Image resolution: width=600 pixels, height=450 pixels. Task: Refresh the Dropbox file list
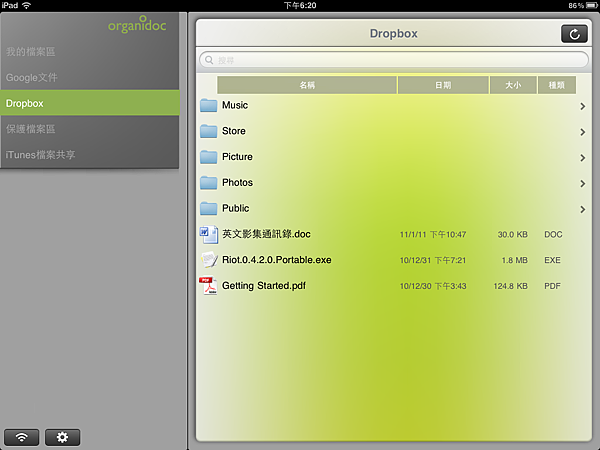click(574, 34)
